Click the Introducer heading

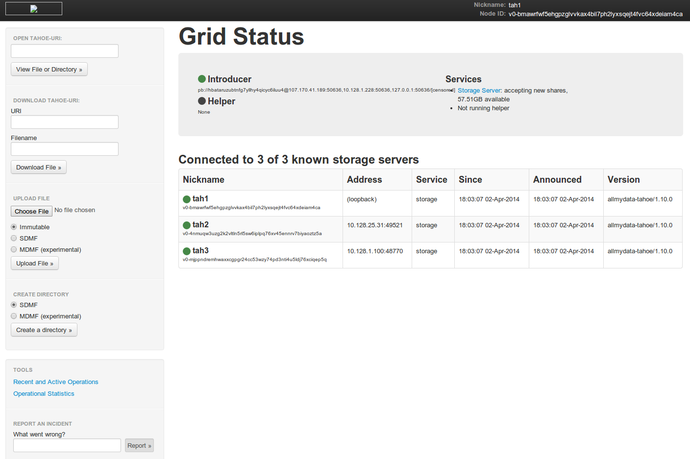point(229,79)
